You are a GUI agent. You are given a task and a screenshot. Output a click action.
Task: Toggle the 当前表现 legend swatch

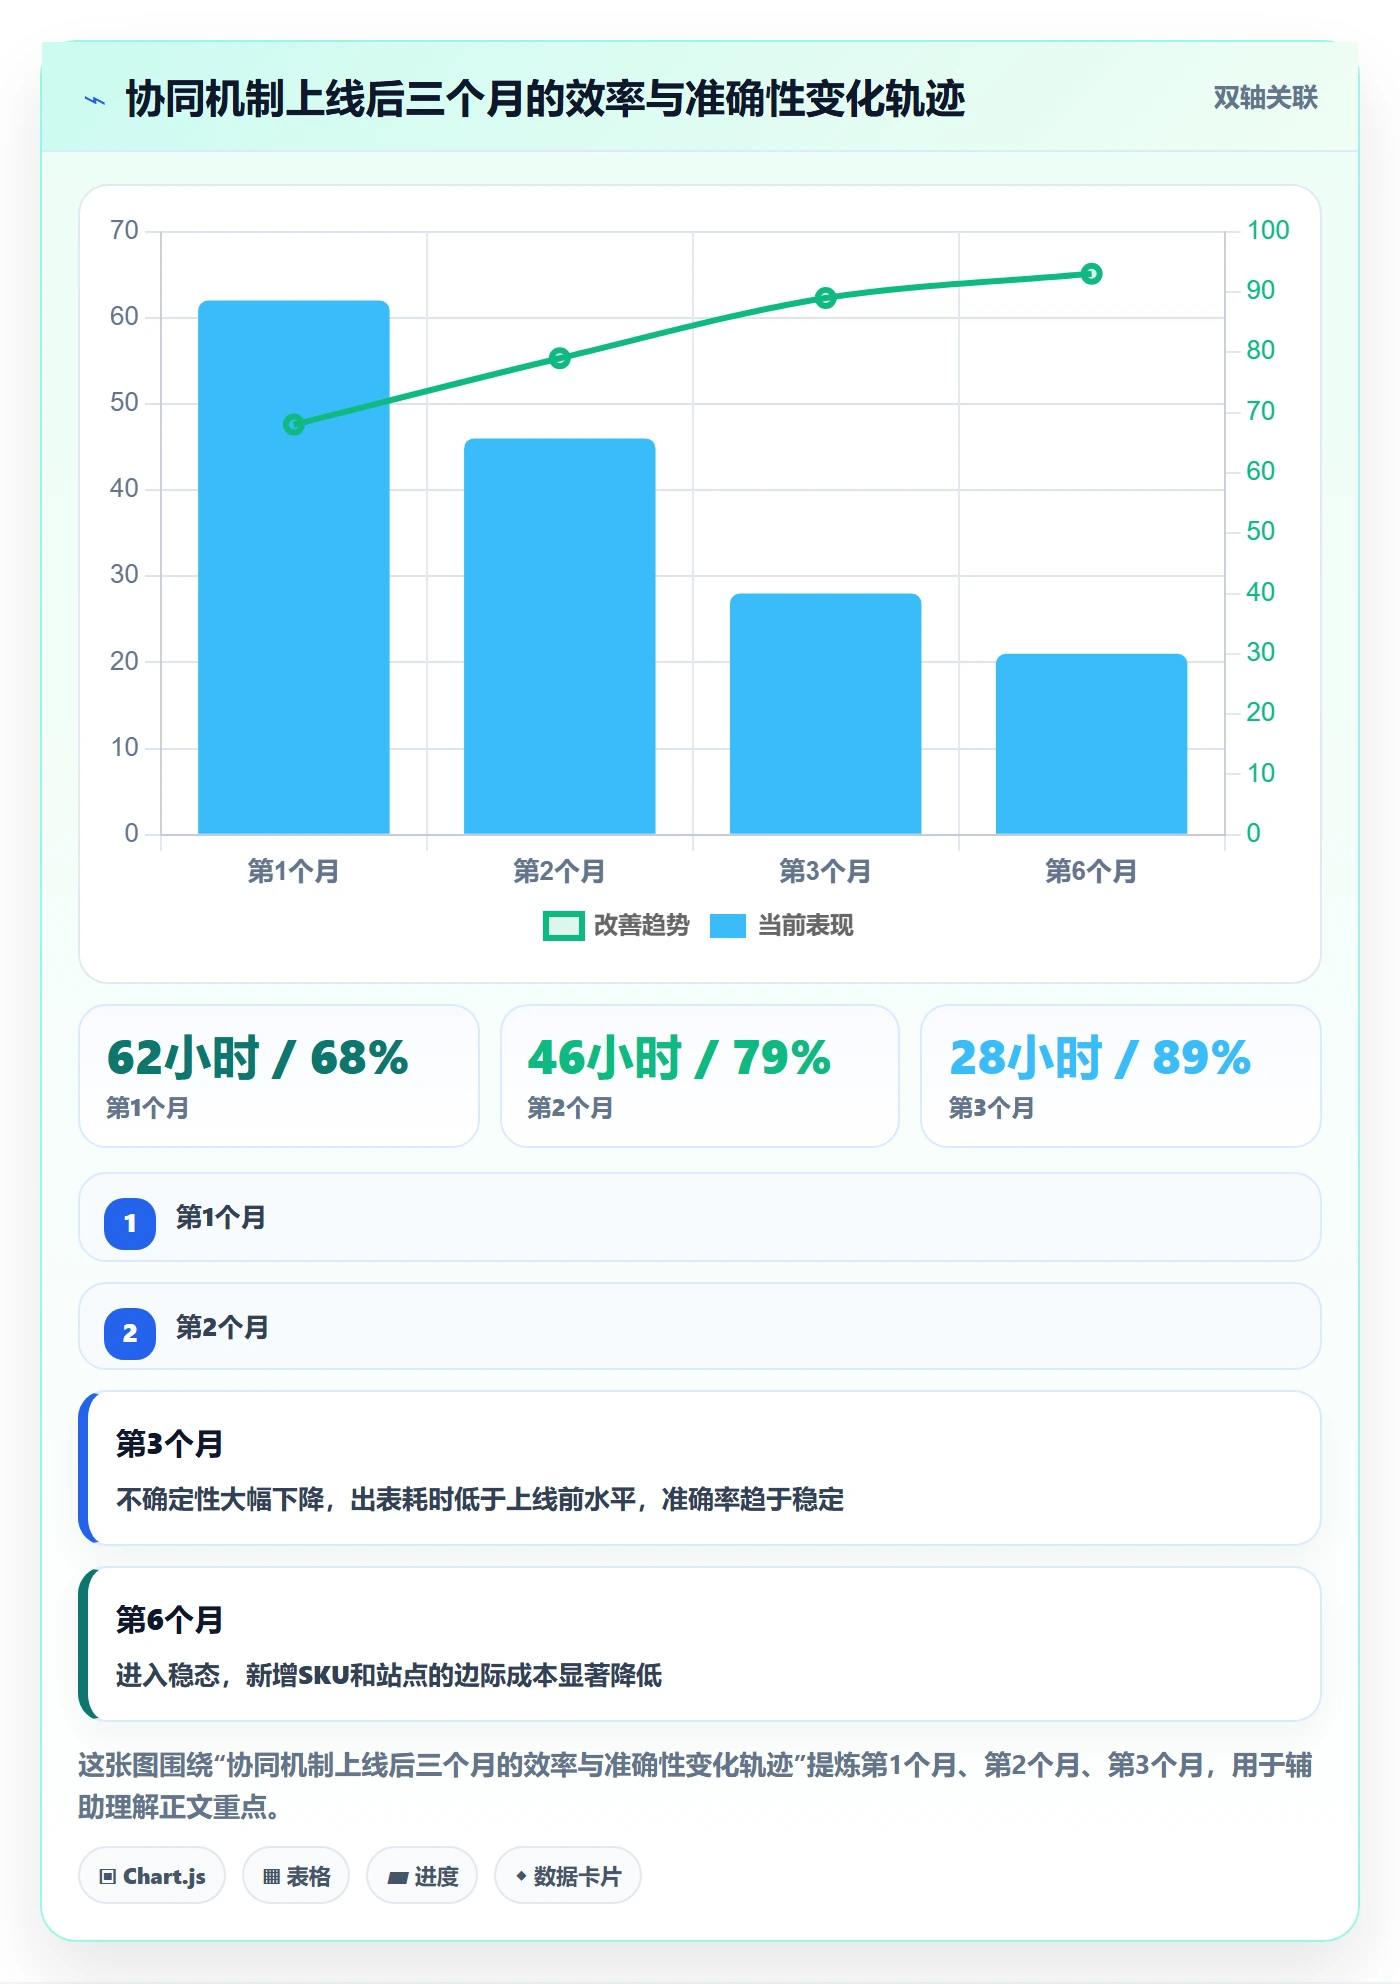tap(728, 926)
